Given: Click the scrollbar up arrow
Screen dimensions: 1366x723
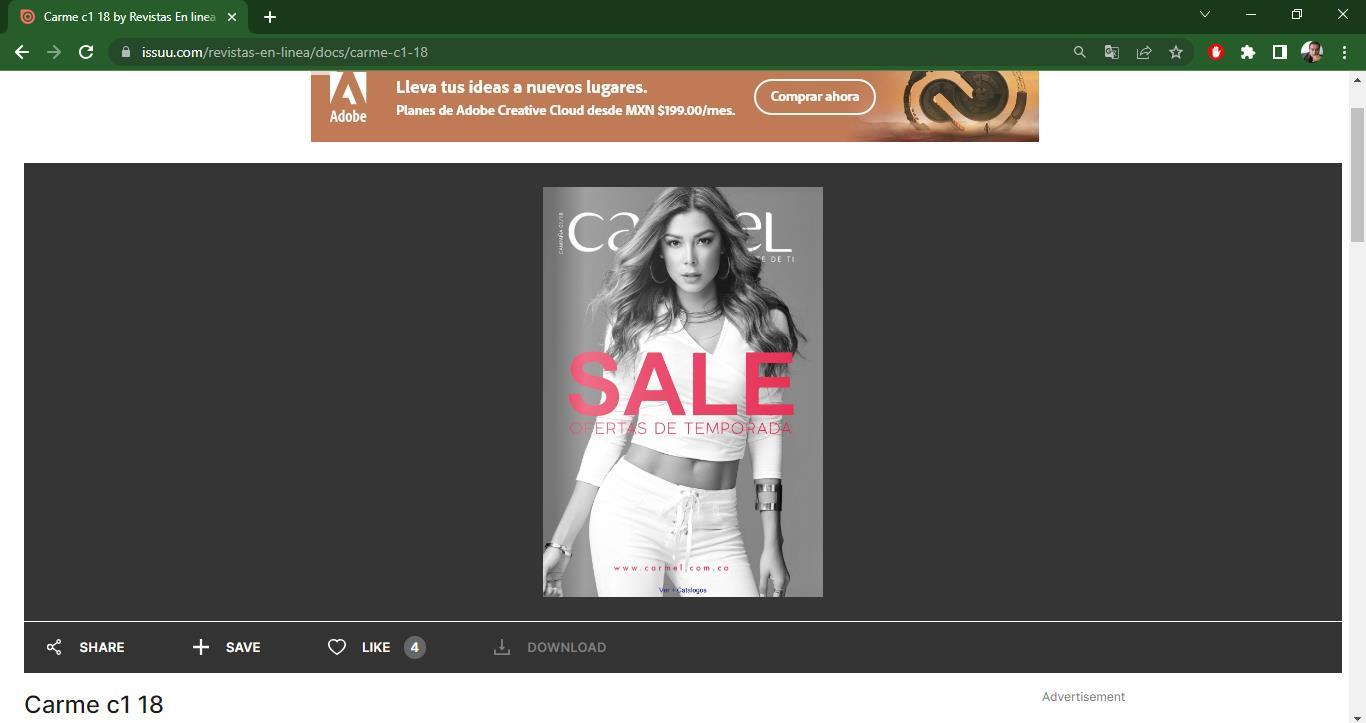Looking at the screenshot, I should point(1357,80).
